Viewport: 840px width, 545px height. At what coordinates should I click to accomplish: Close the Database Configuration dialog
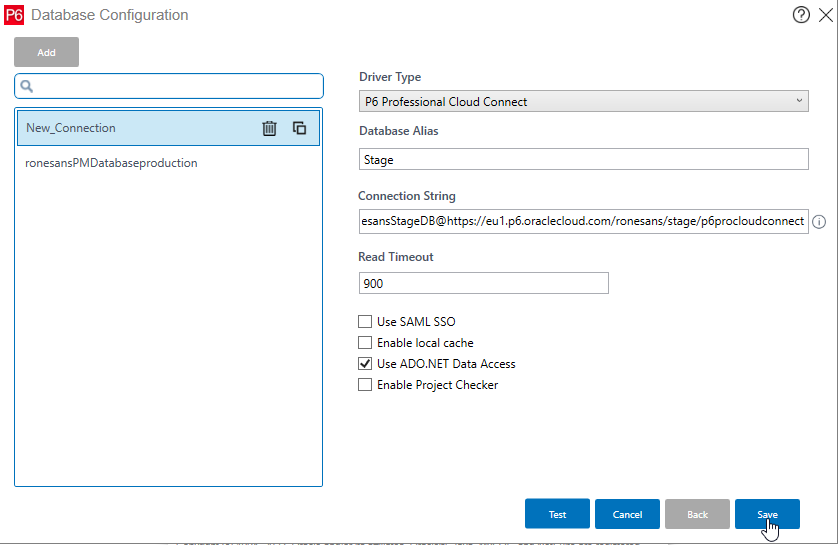tap(825, 15)
